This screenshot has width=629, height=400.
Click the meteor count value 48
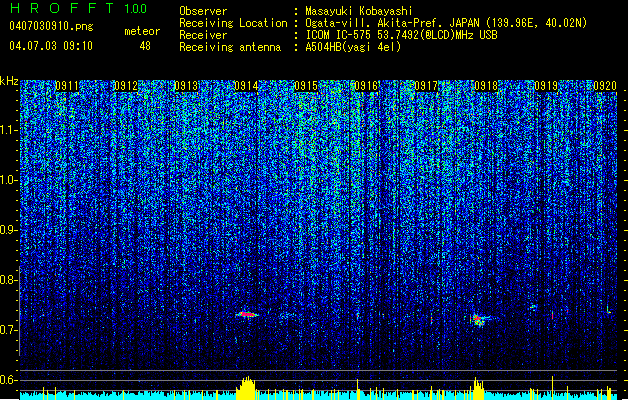pyautogui.click(x=145, y=46)
